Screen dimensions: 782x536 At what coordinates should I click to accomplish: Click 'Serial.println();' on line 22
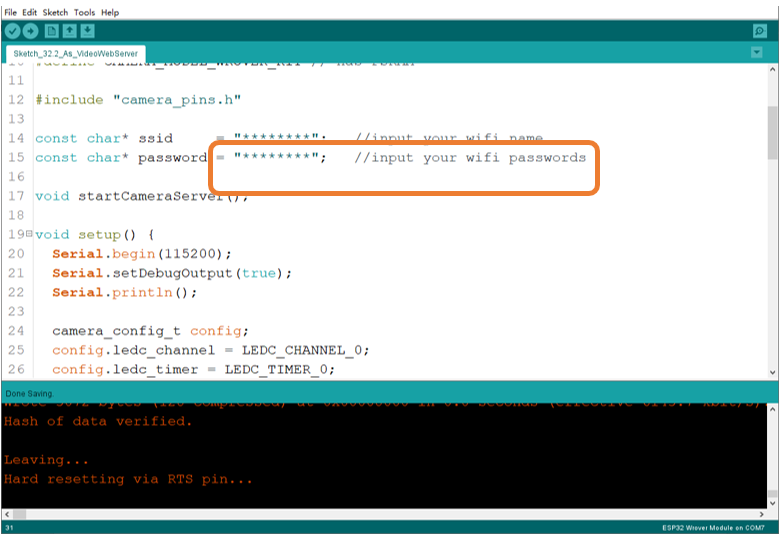point(125,293)
